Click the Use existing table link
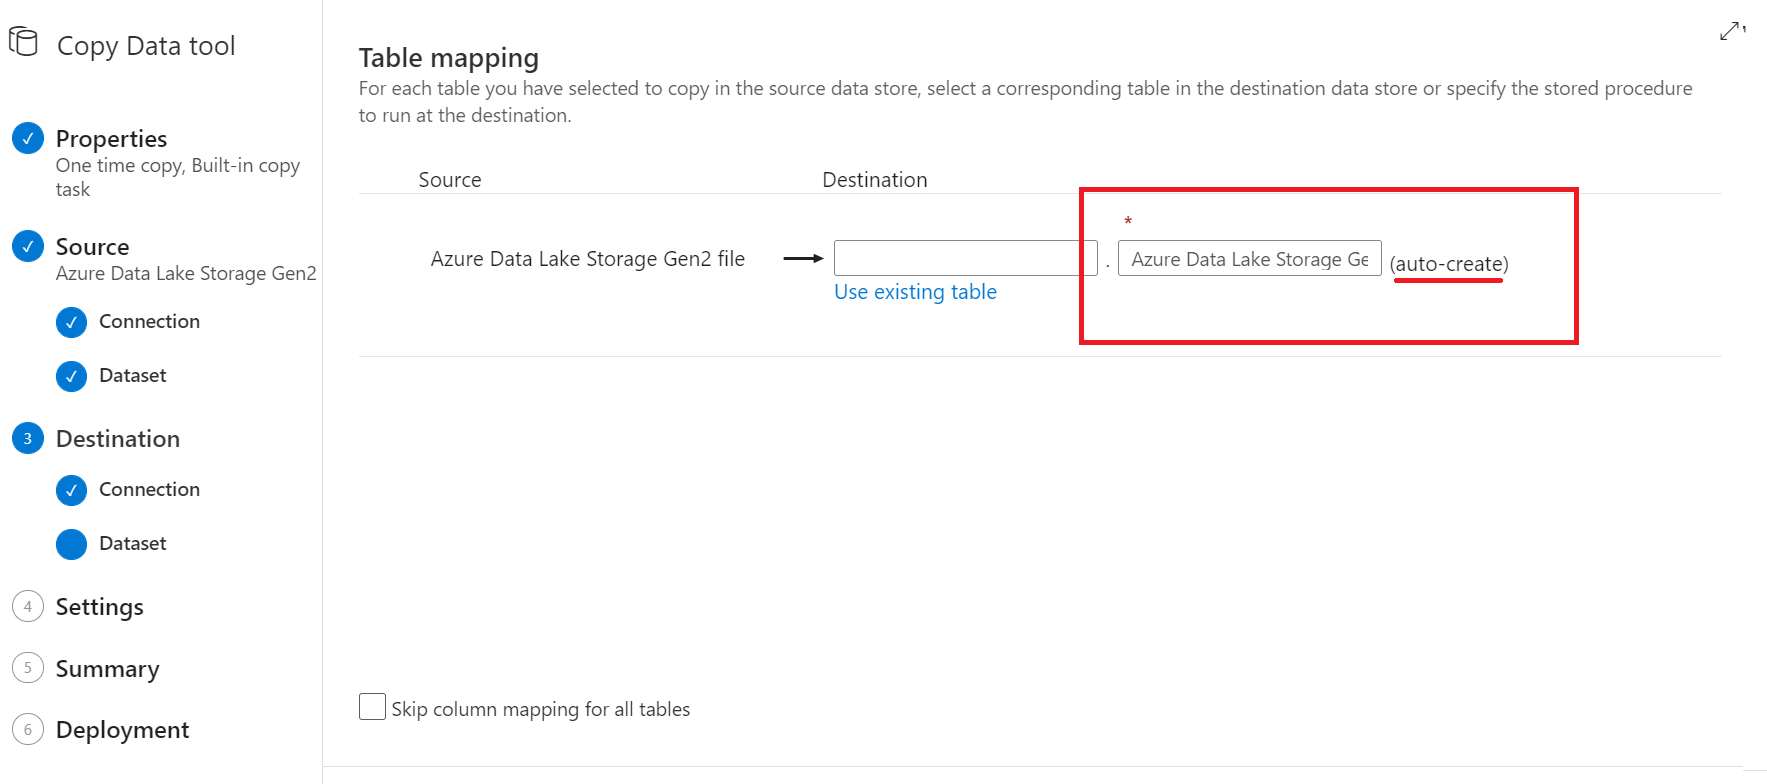The width and height of the screenshot is (1767, 784). point(915,292)
